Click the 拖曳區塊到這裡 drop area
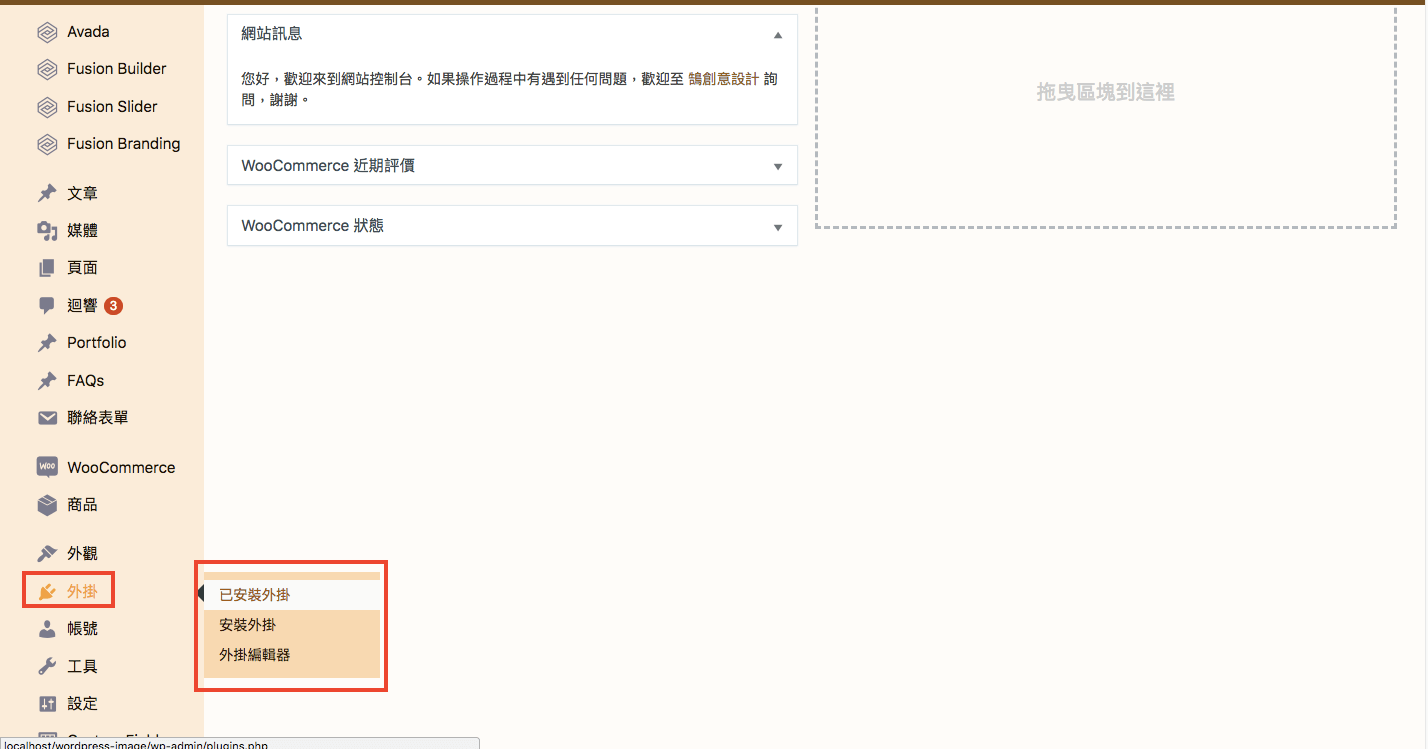 coord(1106,115)
